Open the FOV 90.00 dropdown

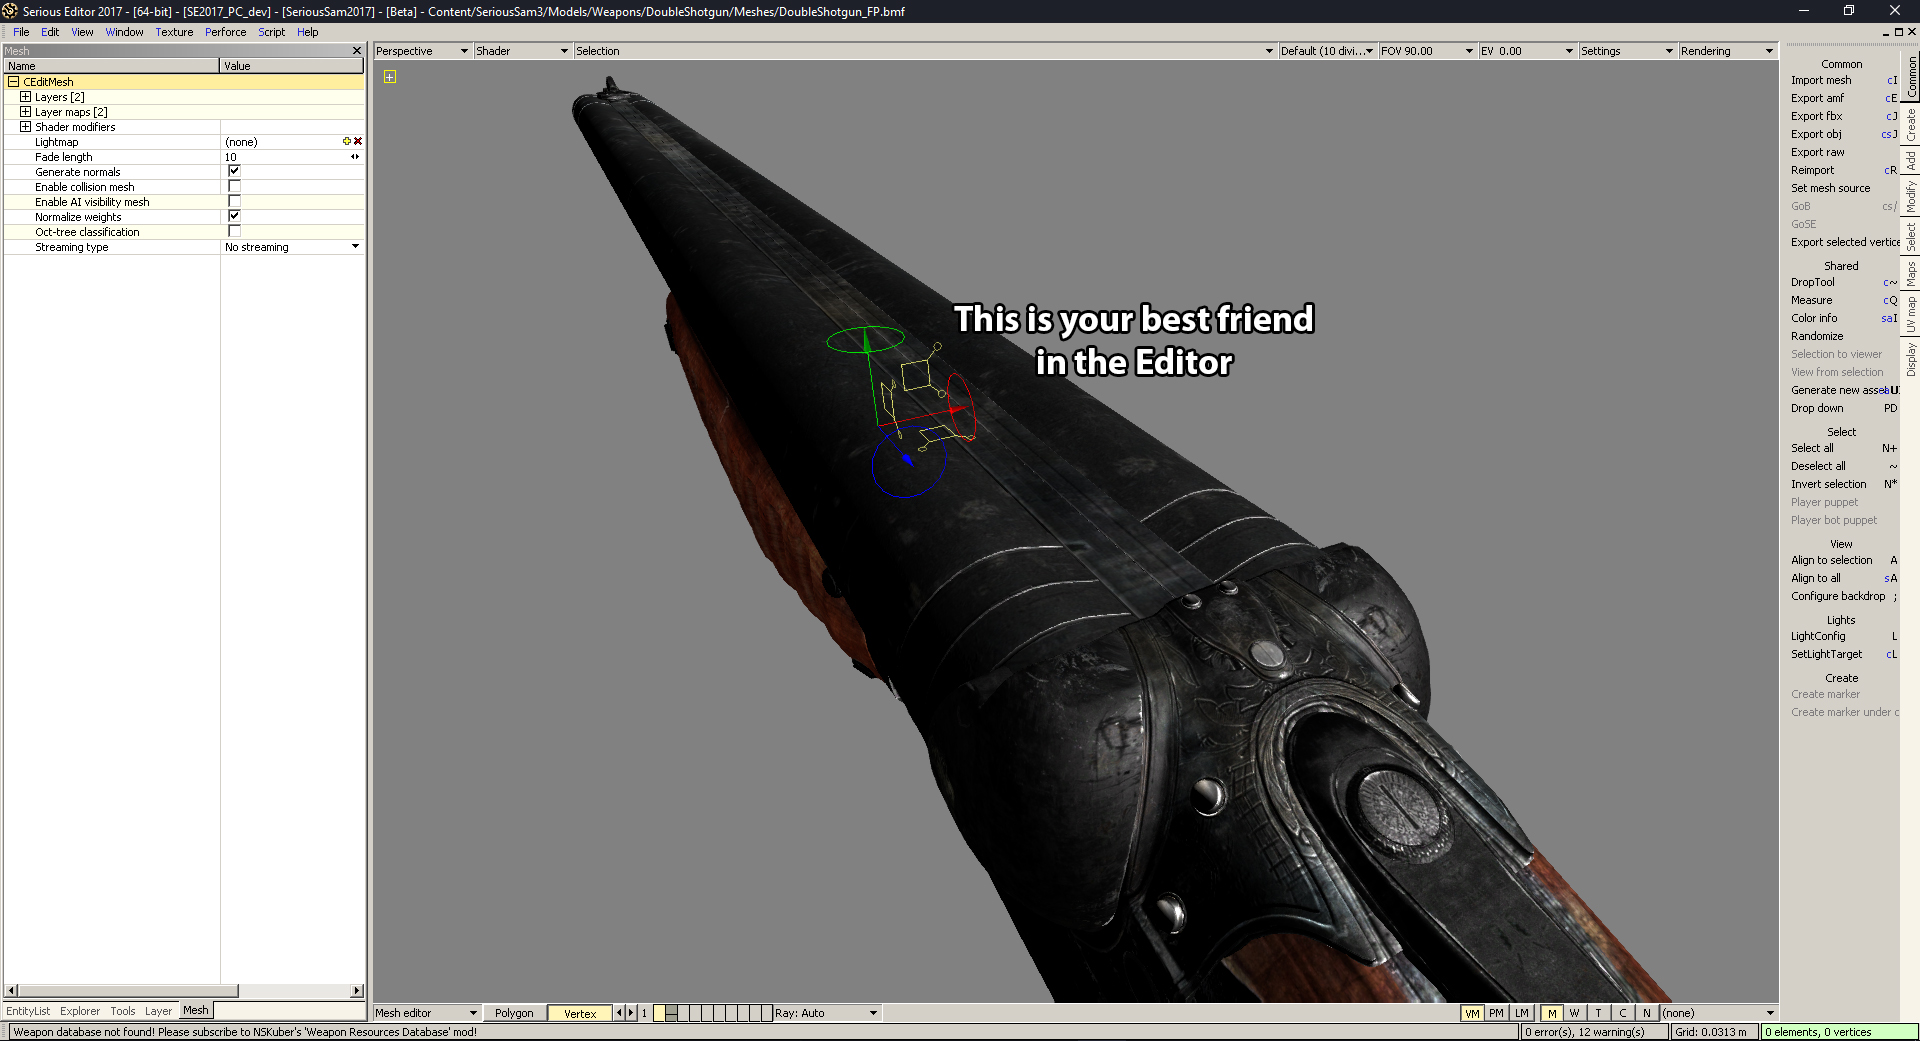coord(1427,51)
